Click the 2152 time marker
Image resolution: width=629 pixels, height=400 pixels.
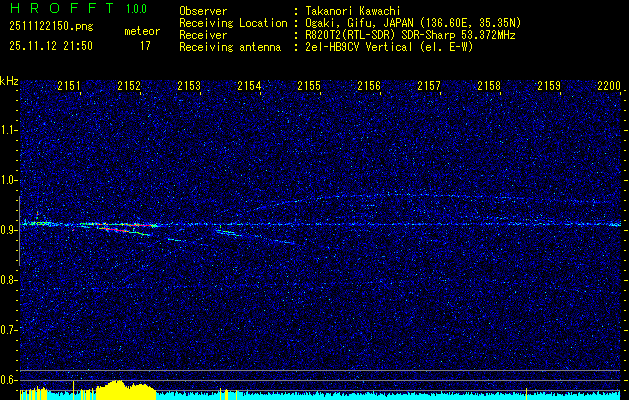[128, 87]
